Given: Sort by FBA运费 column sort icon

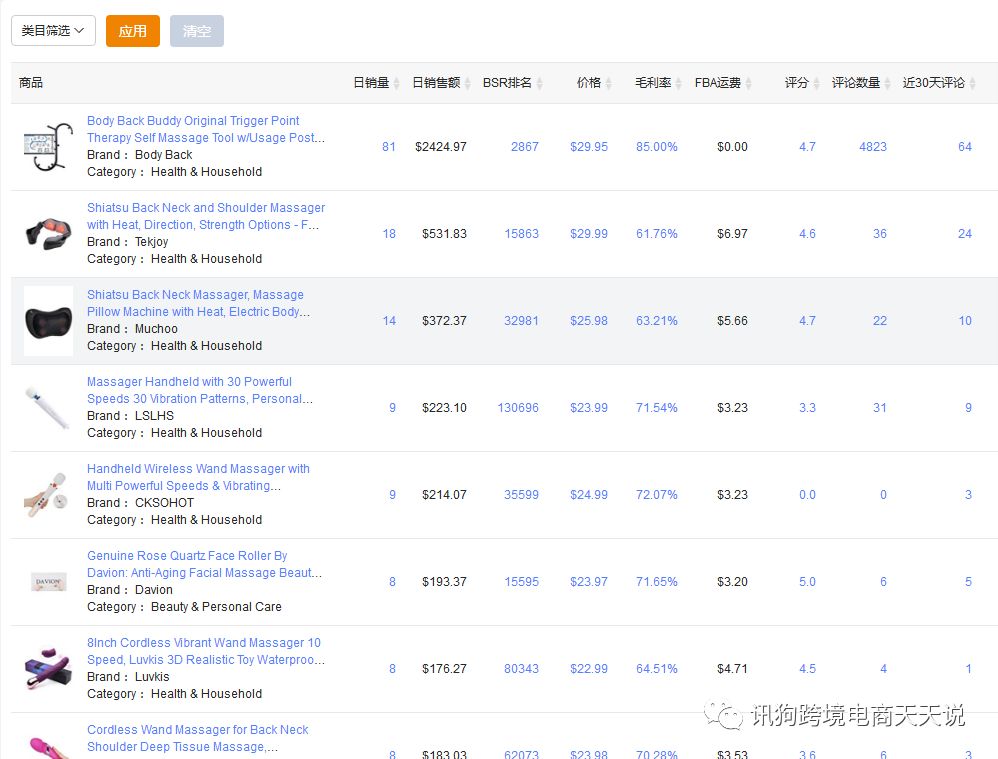Looking at the screenshot, I should point(749,83).
